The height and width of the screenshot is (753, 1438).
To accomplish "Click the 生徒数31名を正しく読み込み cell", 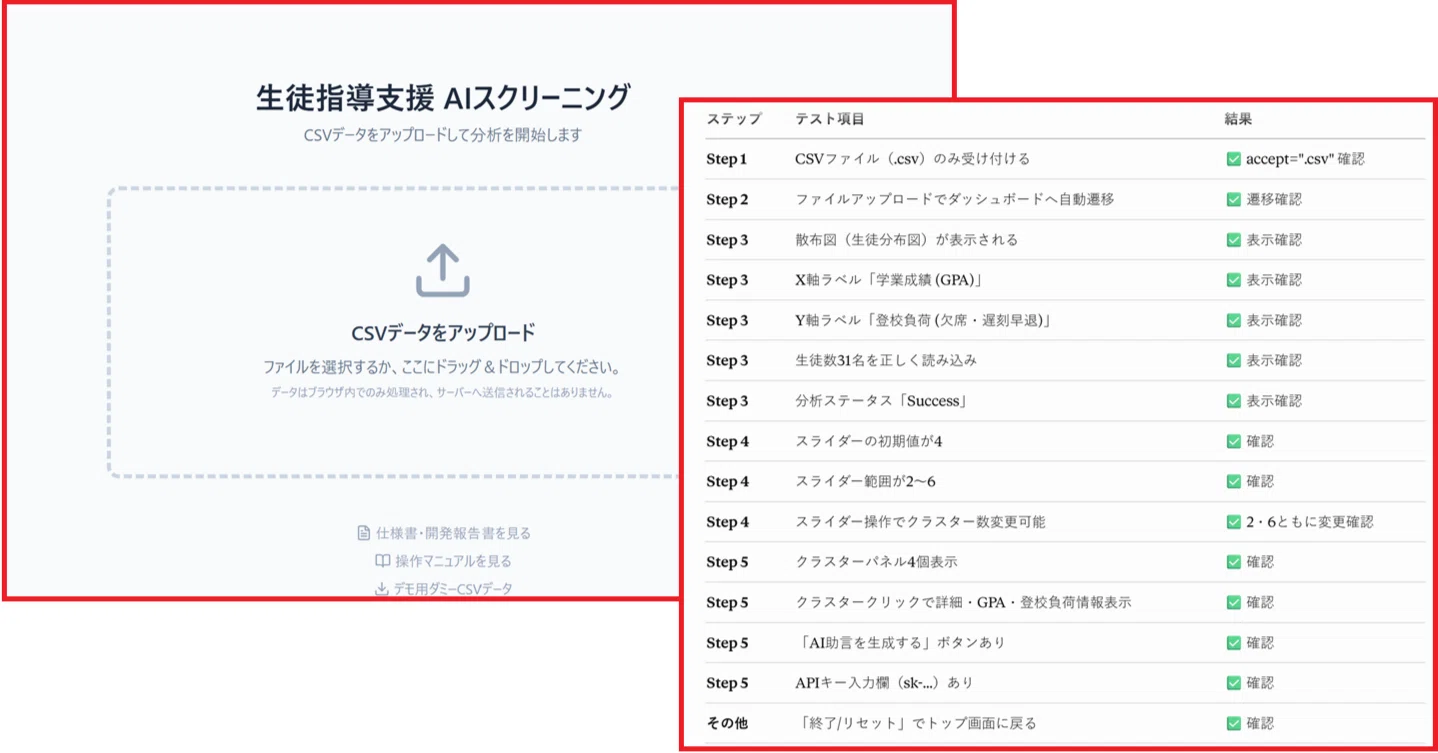I will (886, 360).
